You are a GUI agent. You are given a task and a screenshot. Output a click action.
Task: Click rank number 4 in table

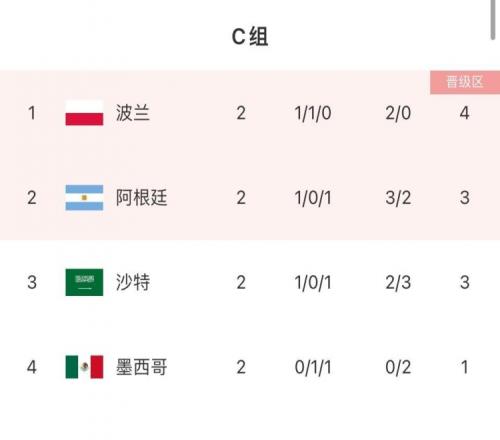(x=32, y=367)
